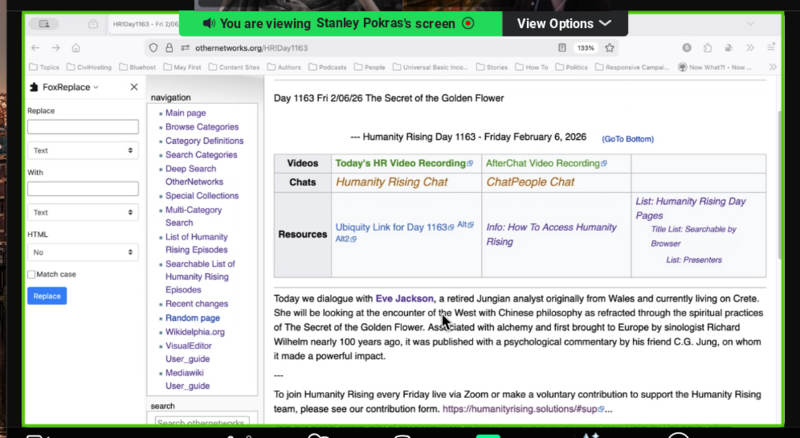This screenshot has width=800, height=438.
Task: Open the Podcasts bookmarks folder
Action: point(328,67)
